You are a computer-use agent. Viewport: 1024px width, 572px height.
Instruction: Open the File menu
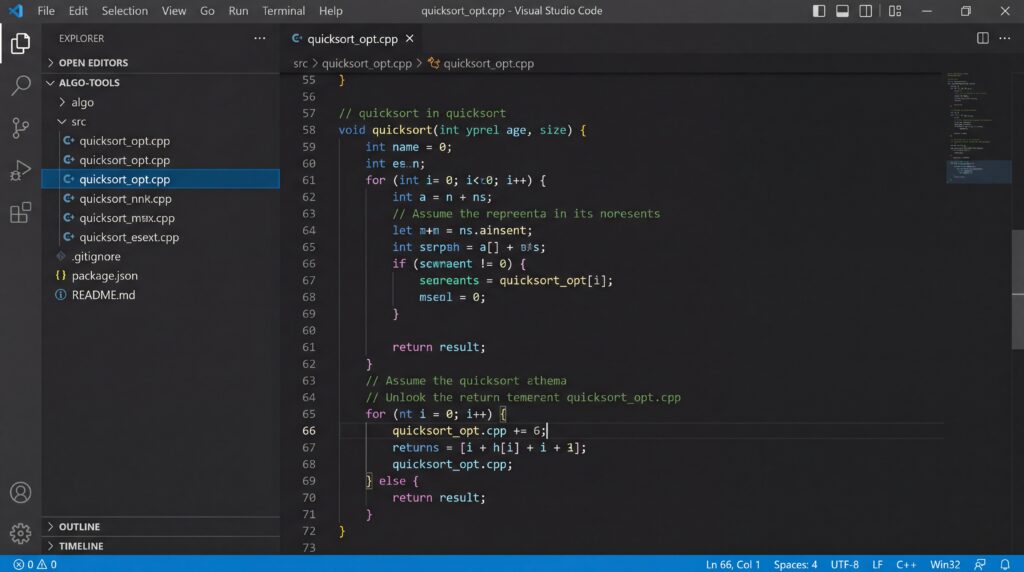46,10
